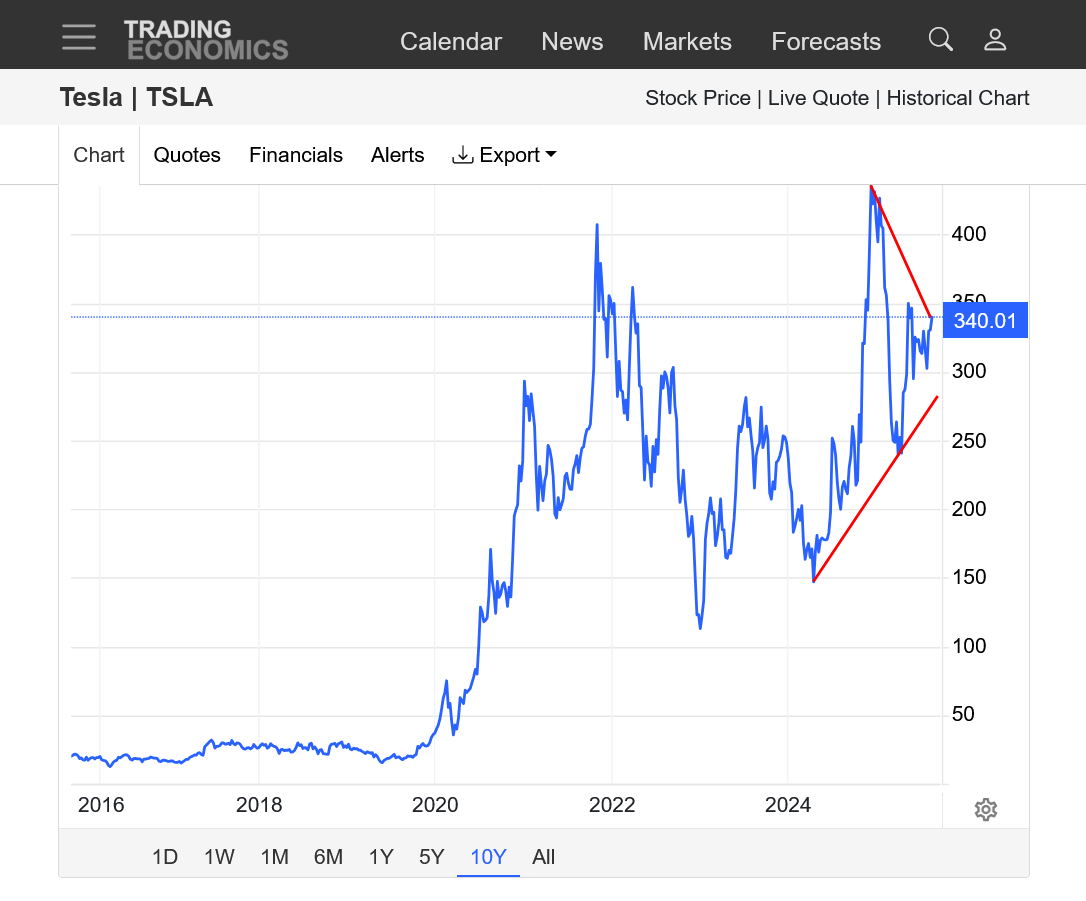Open chart settings gear icon
The image size is (1086, 901).
(986, 809)
